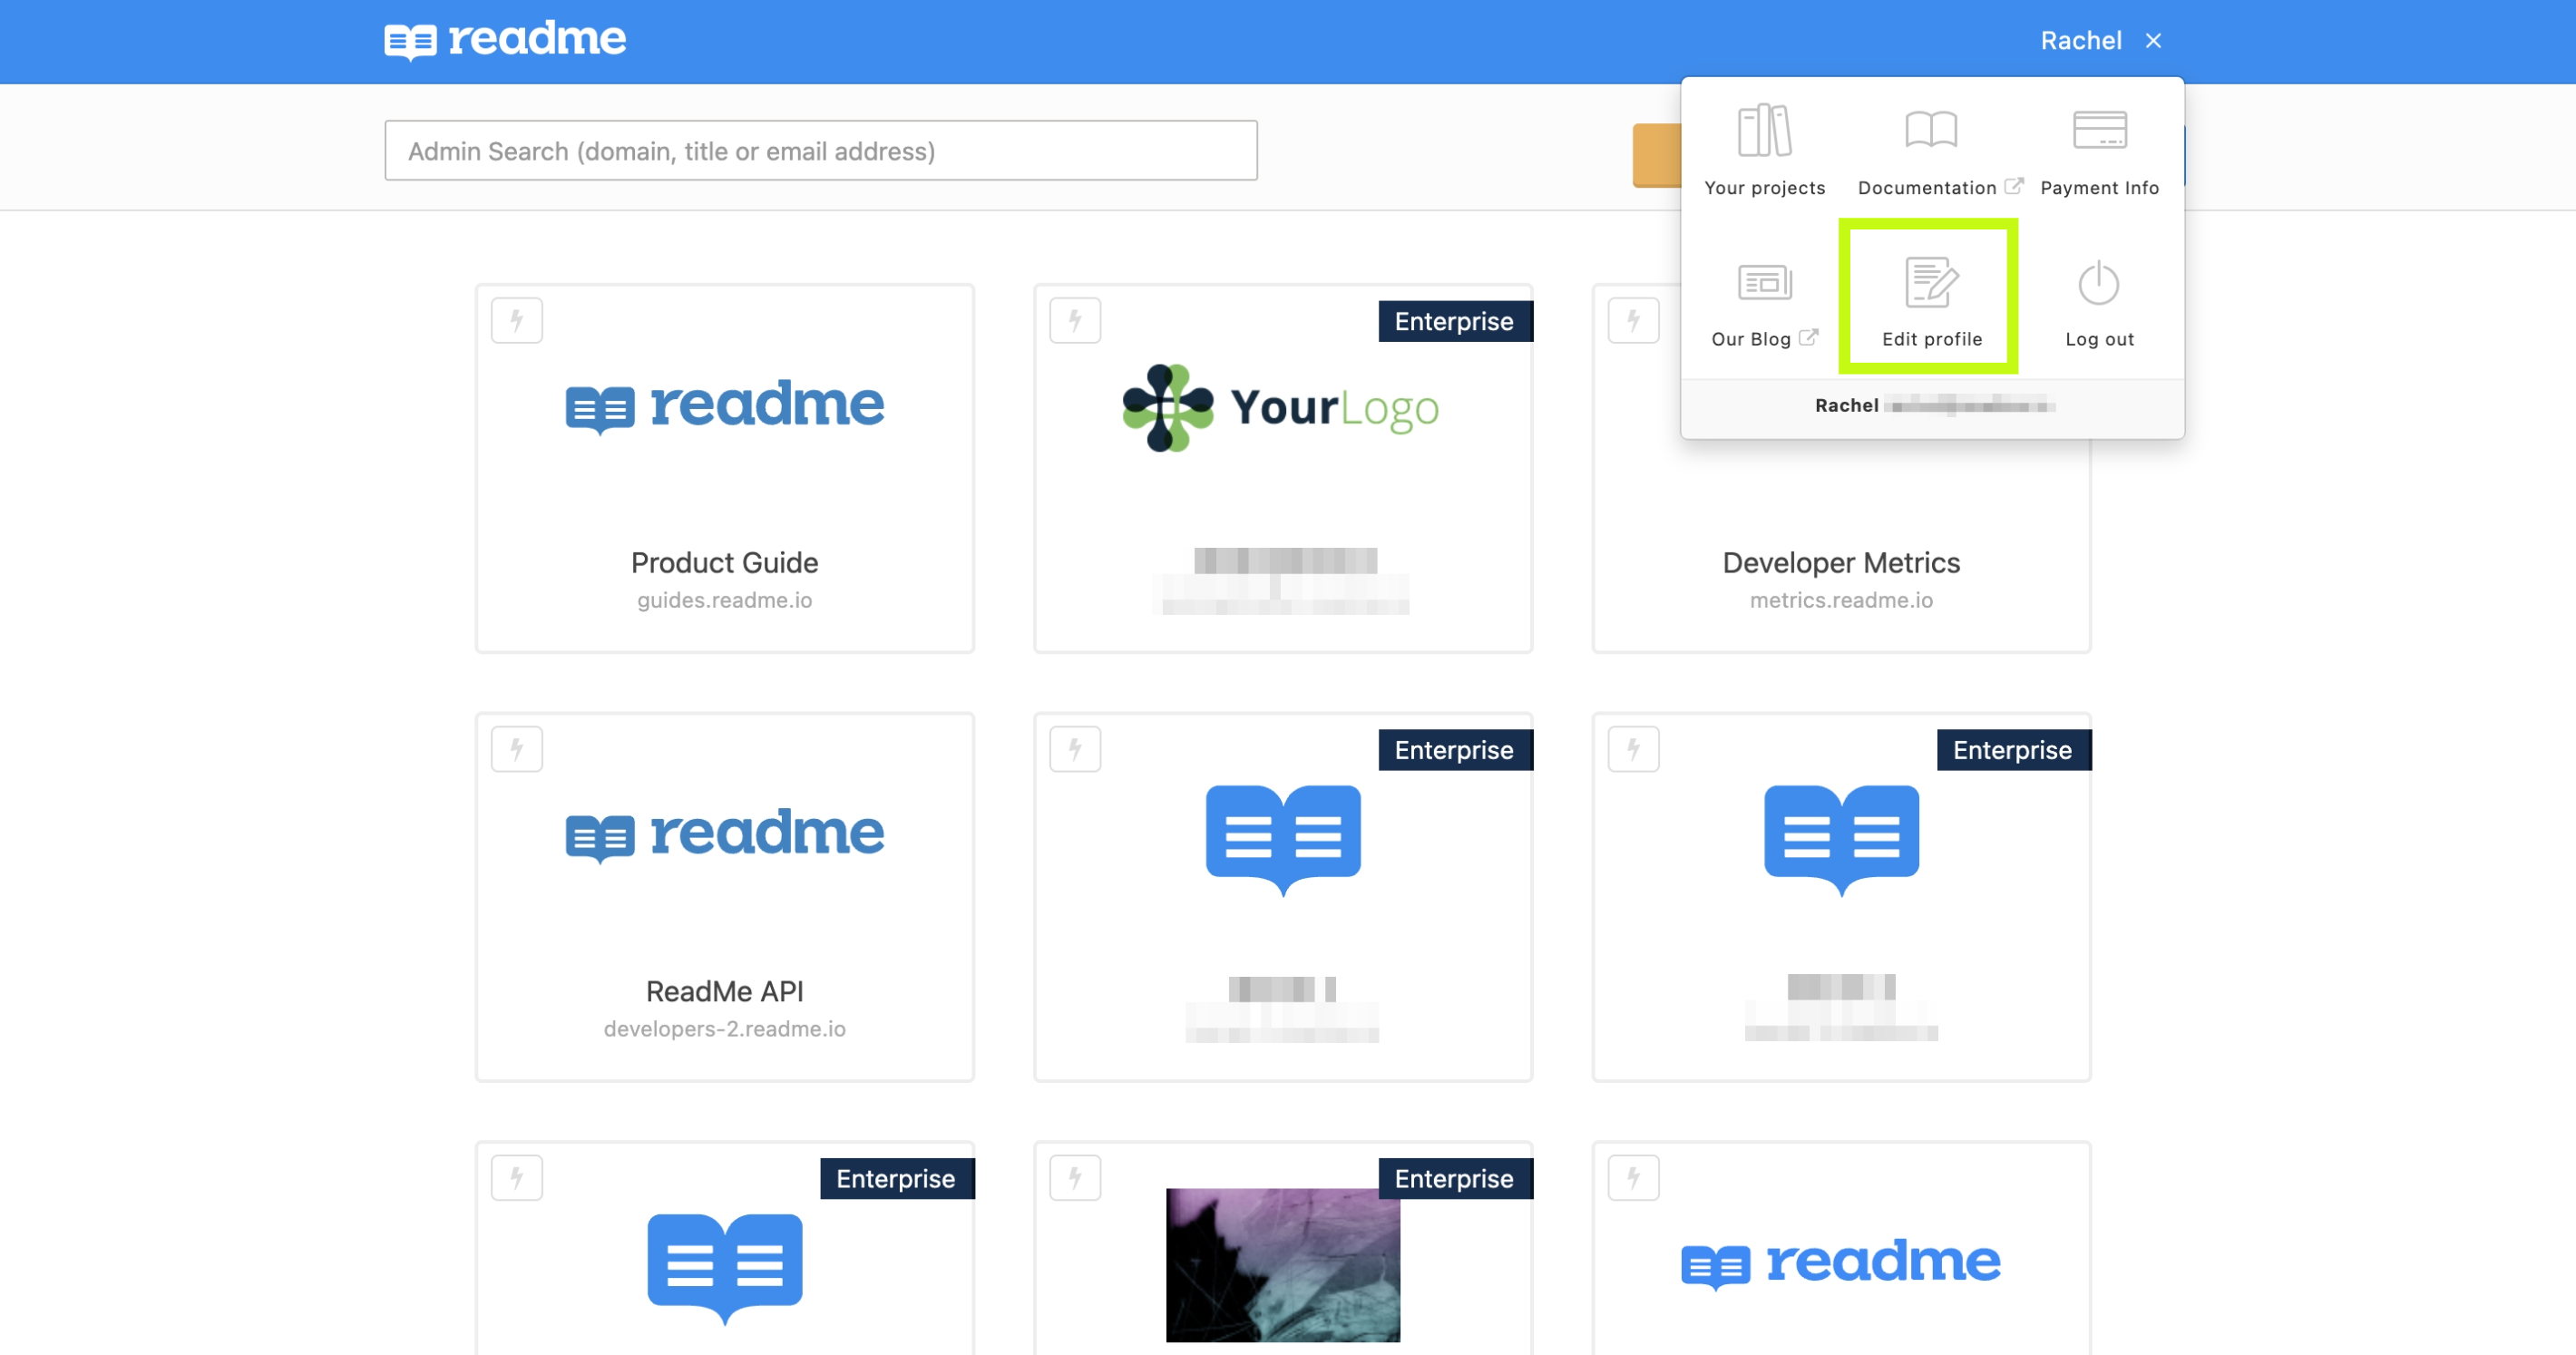Open the ReadMe API project

point(724,991)
